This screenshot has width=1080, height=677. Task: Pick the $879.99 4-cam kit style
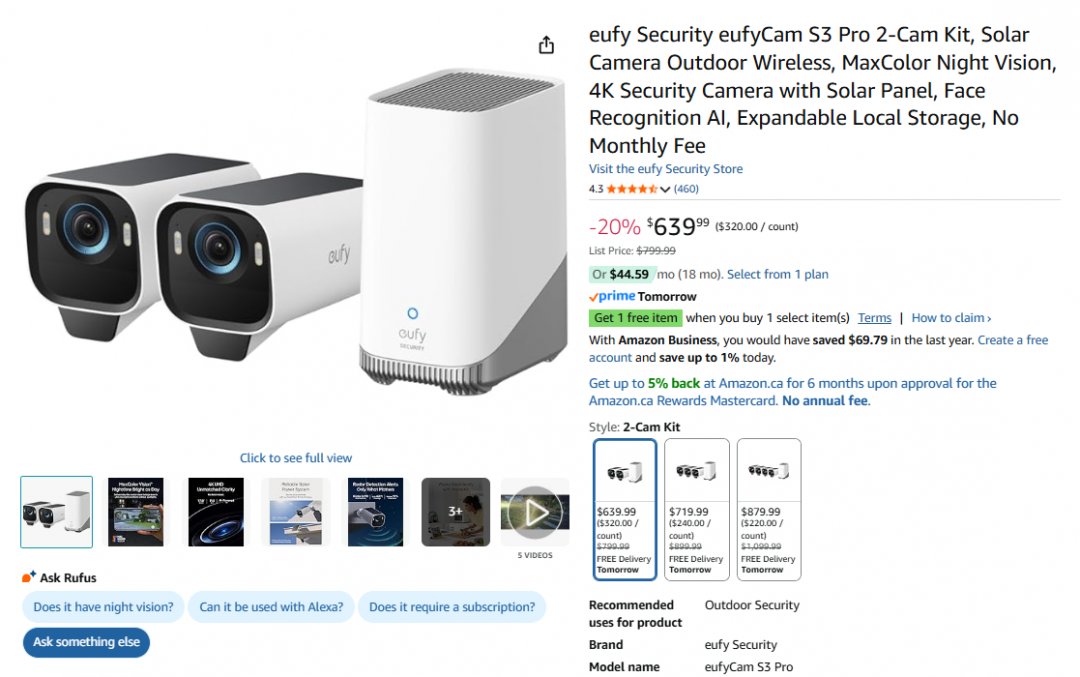(x=769, y=510)
